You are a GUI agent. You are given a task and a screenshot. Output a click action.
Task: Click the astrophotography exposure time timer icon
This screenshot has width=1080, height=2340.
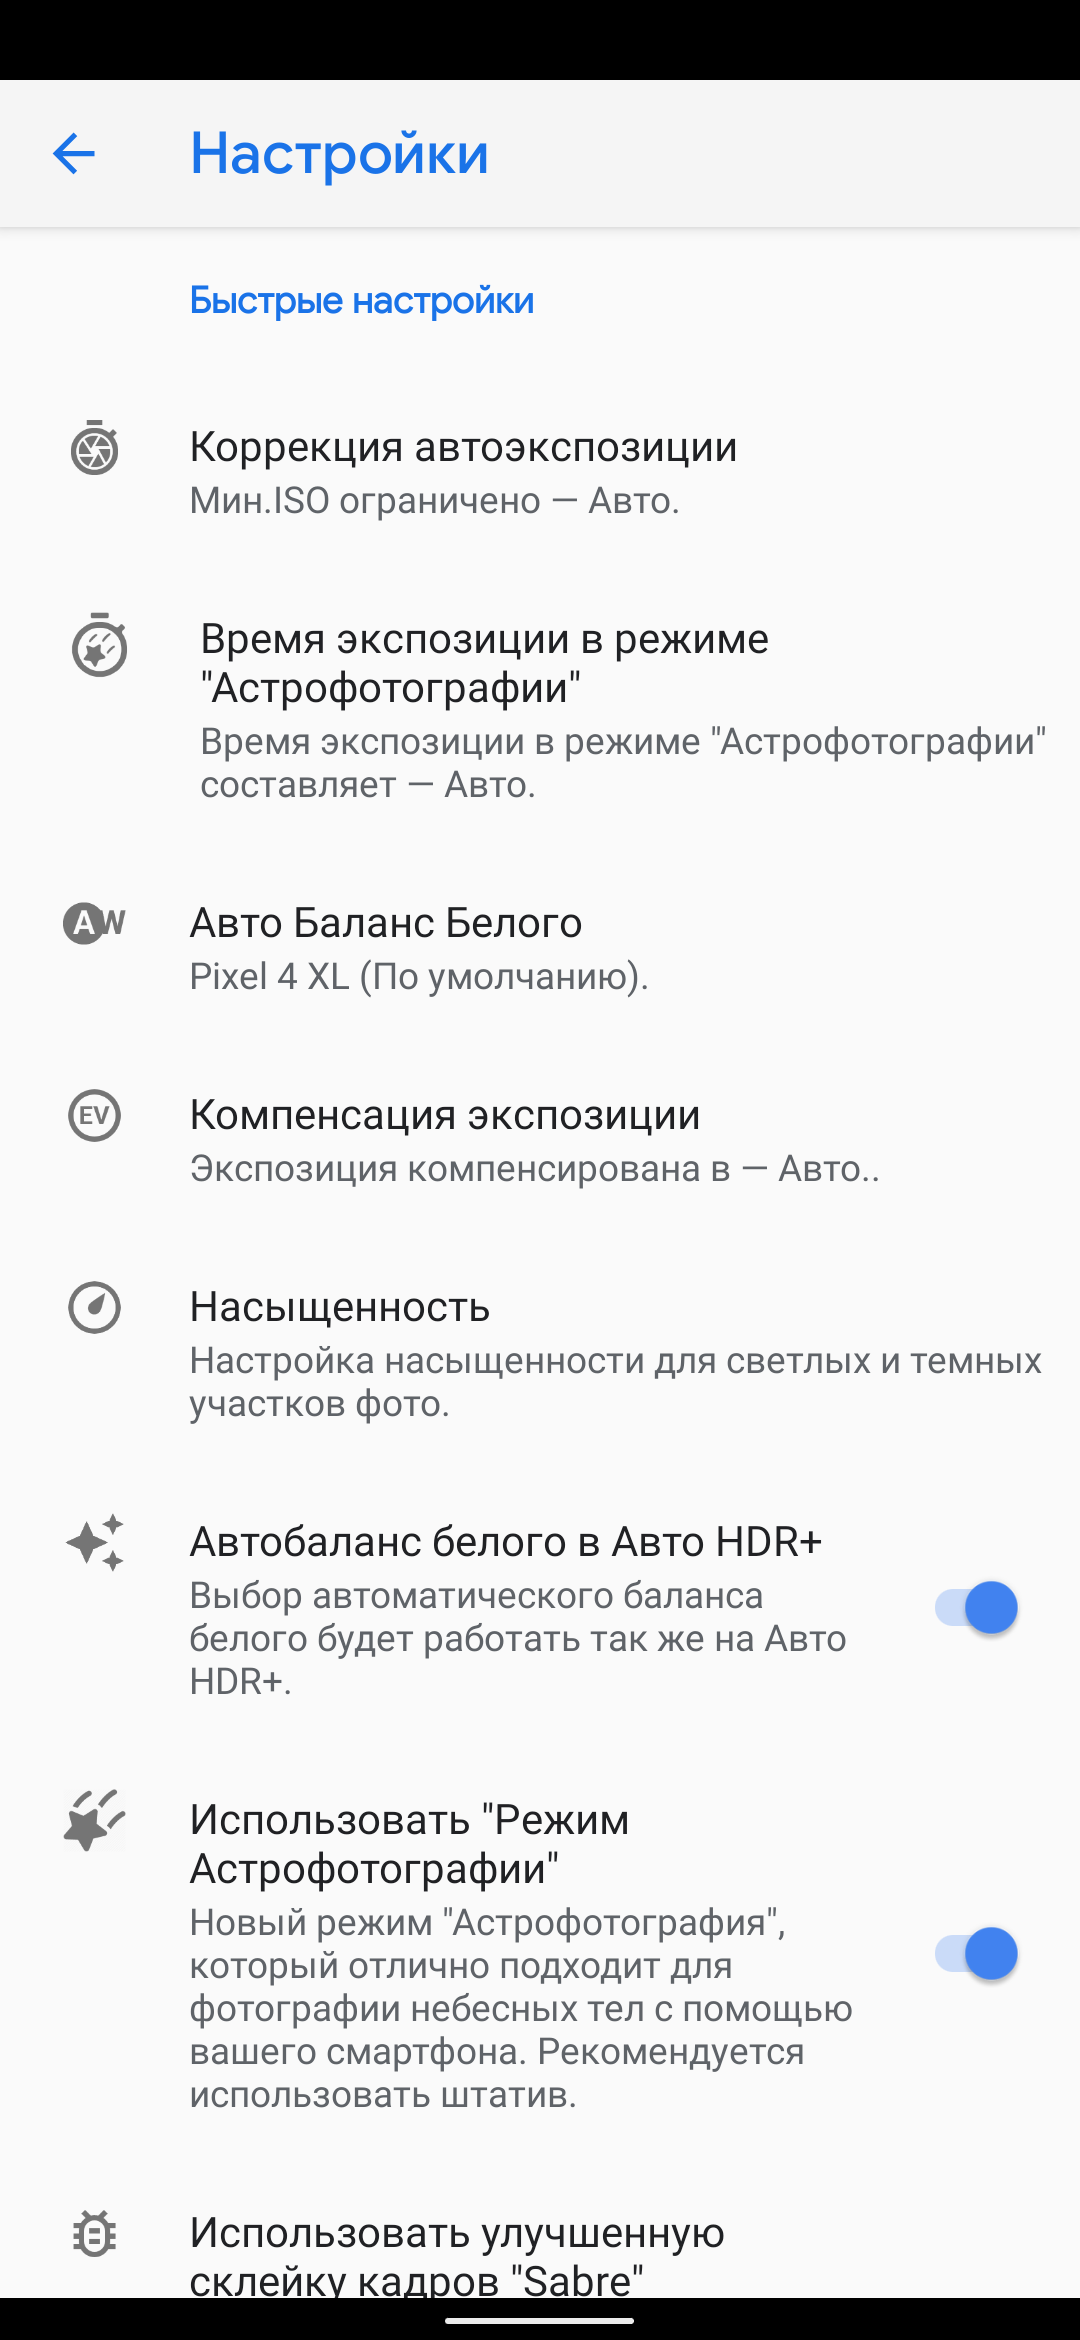coord(99,646)
